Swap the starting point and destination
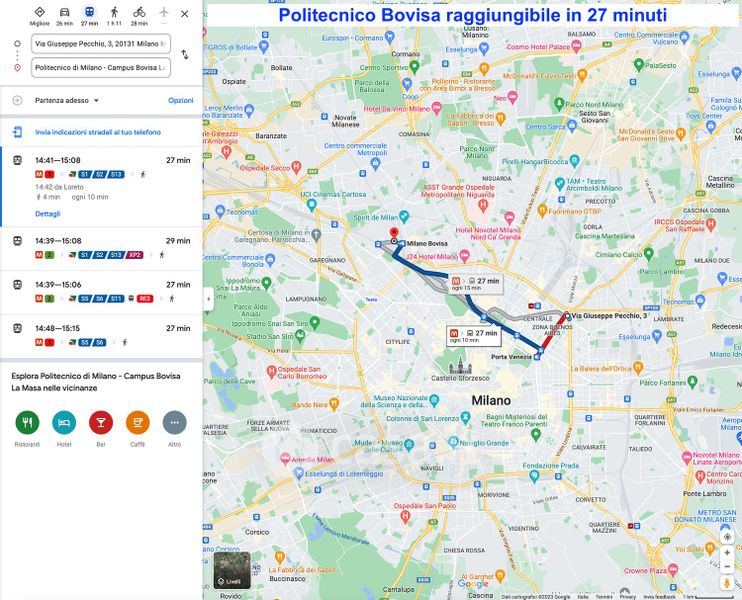 (x=185, y=55)
